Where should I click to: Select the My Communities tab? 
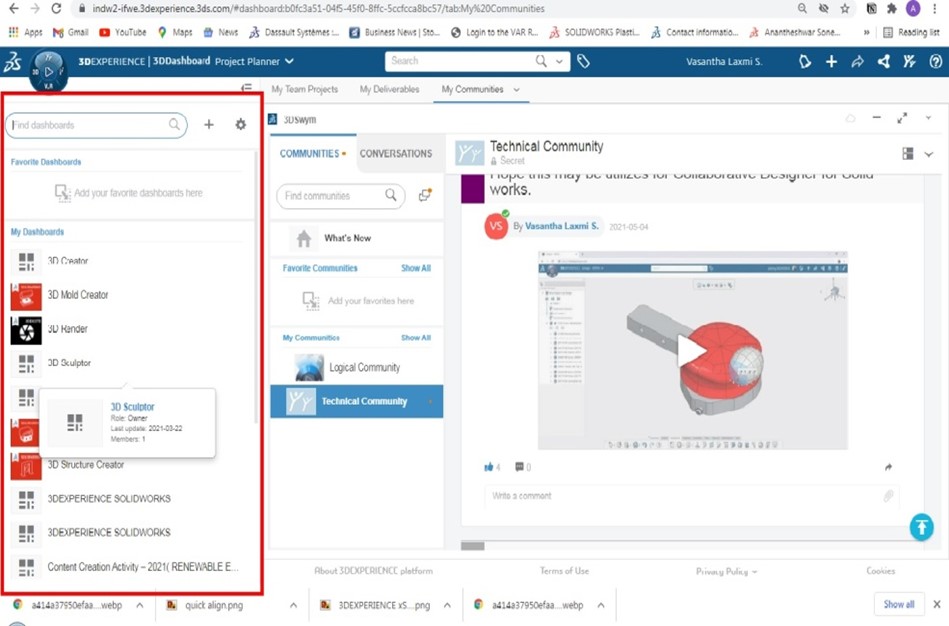pos(472,89)
